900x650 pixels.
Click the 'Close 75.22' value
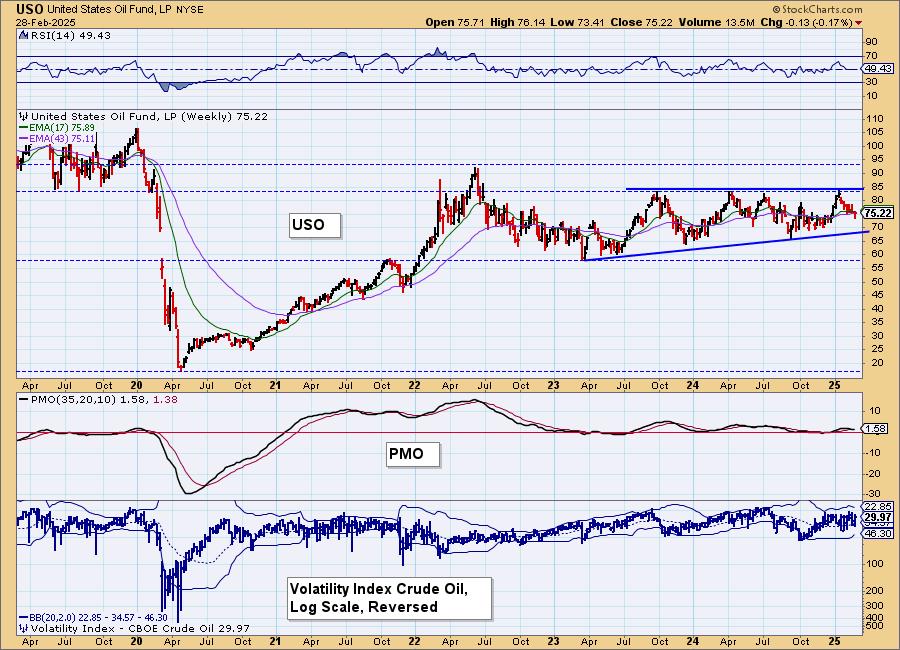click(641, 22)
